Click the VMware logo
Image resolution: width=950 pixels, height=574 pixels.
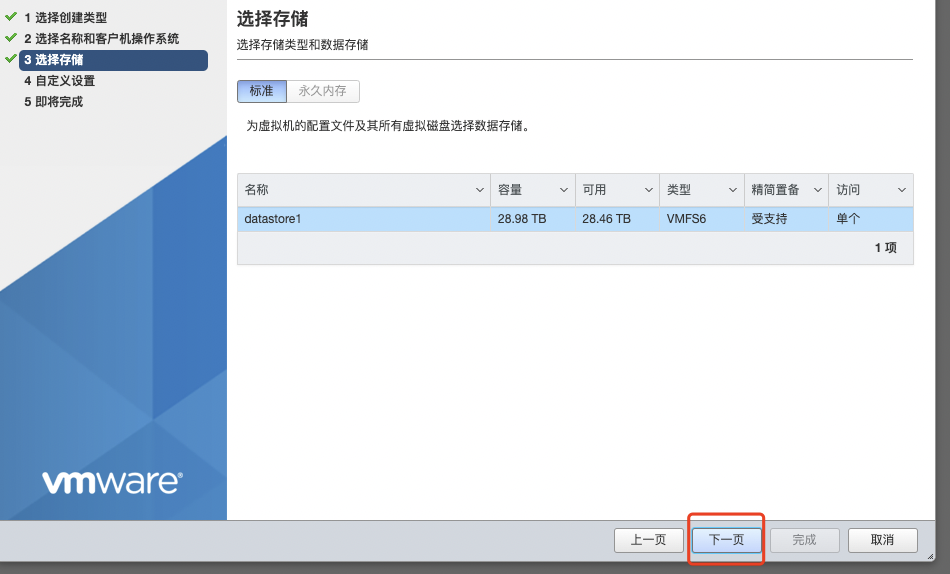[x=112, y=482]
